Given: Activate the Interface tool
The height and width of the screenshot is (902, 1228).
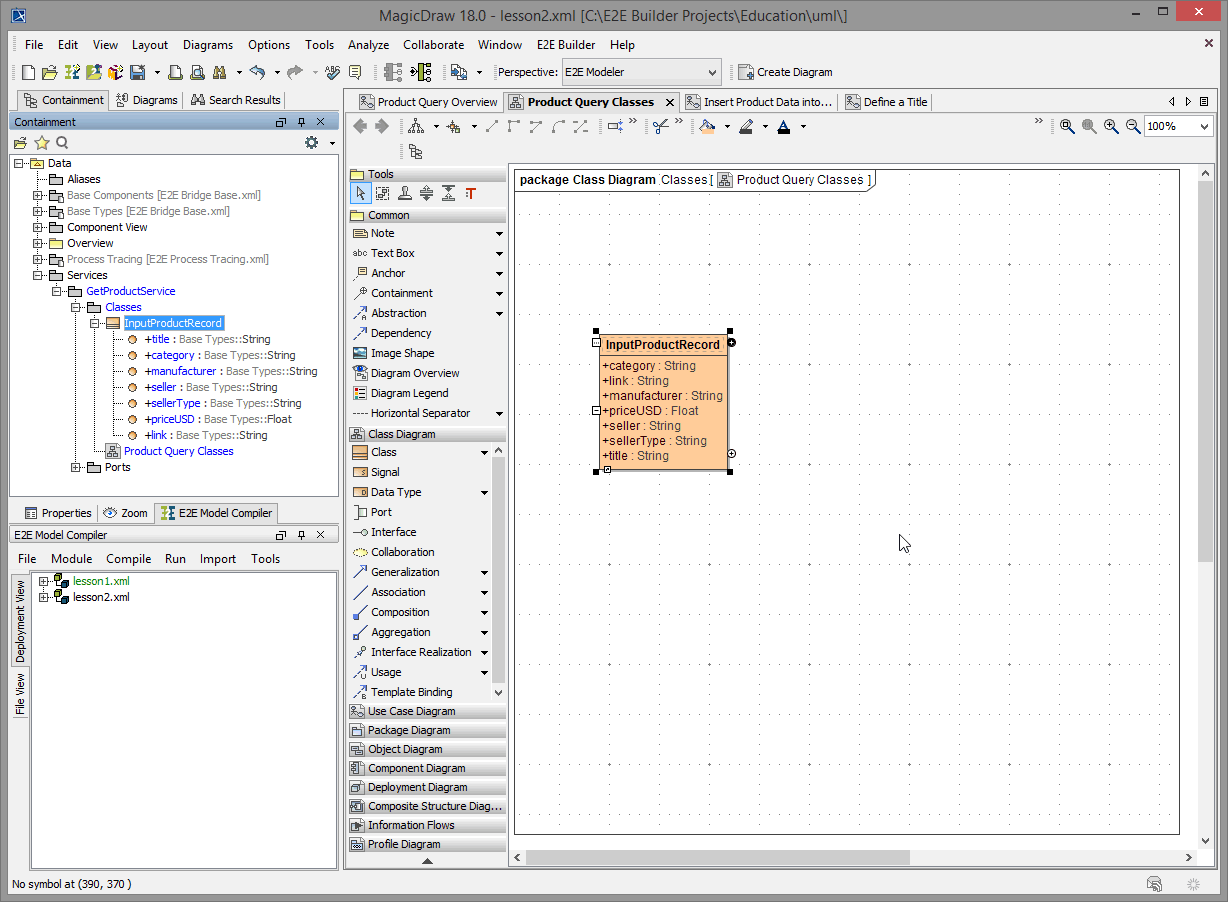Looking at the screenshot, I should pyautogui.click(x=388, y=531).
